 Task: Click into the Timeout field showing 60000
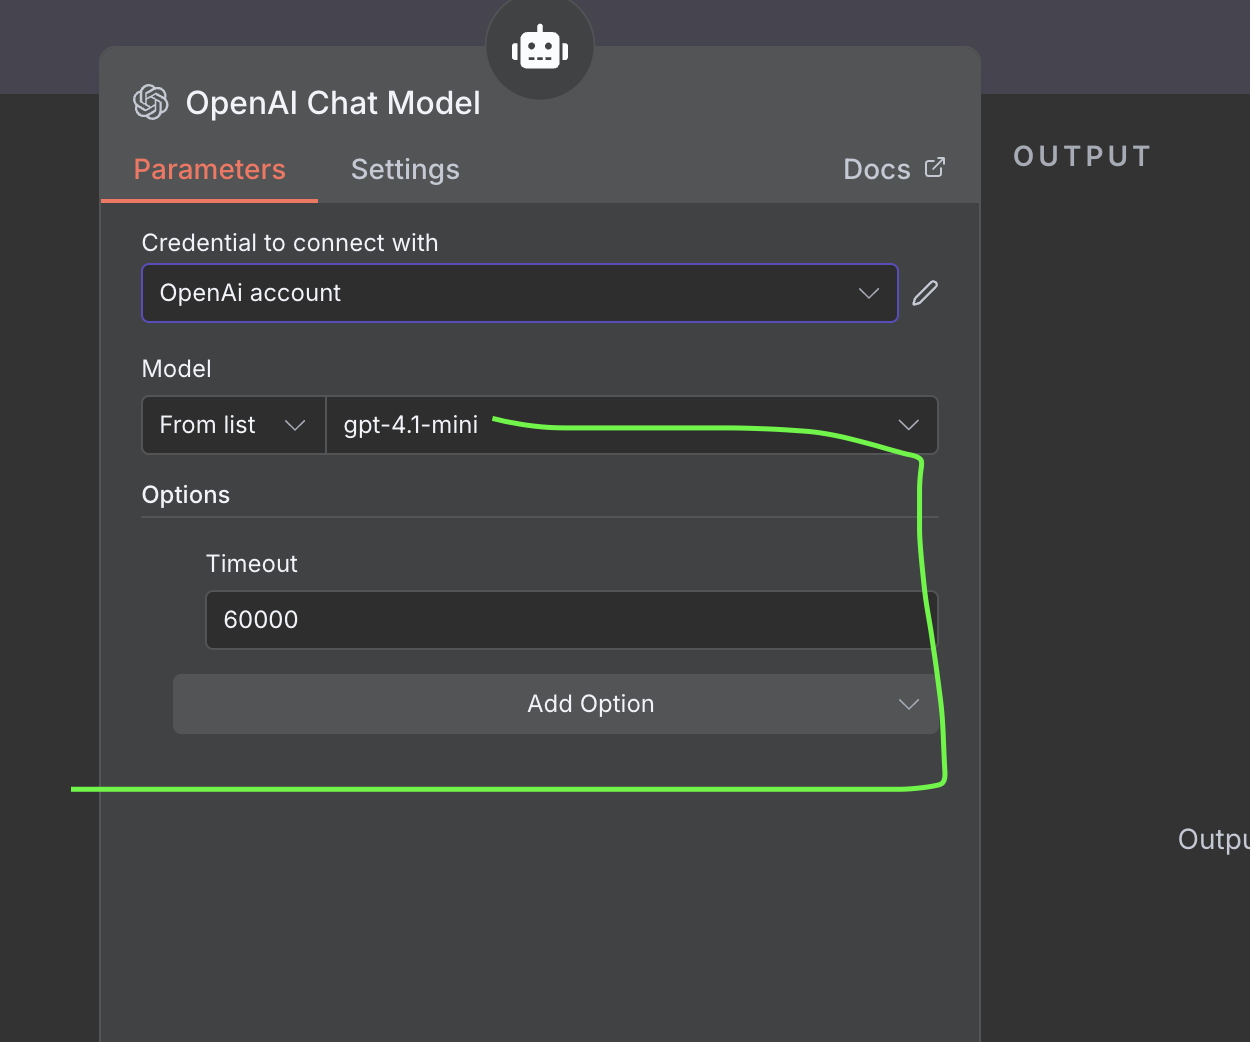pyautogui.click(x=560, y=620)
